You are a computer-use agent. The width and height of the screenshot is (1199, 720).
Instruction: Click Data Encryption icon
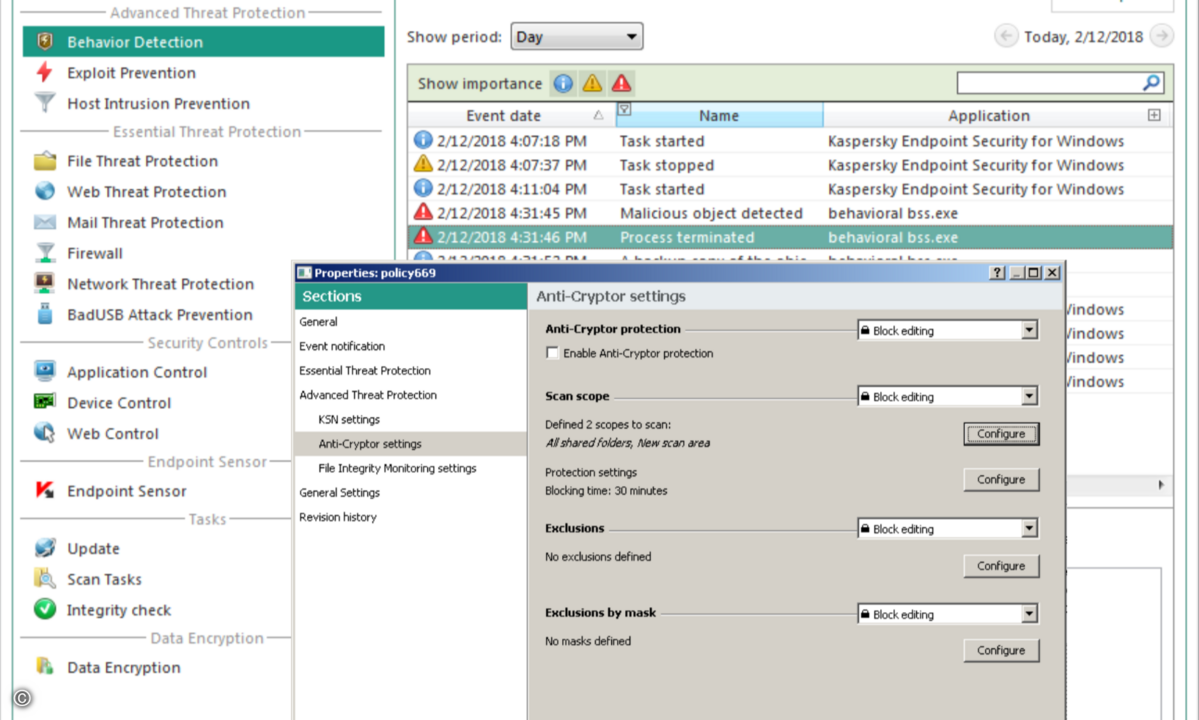44,666
